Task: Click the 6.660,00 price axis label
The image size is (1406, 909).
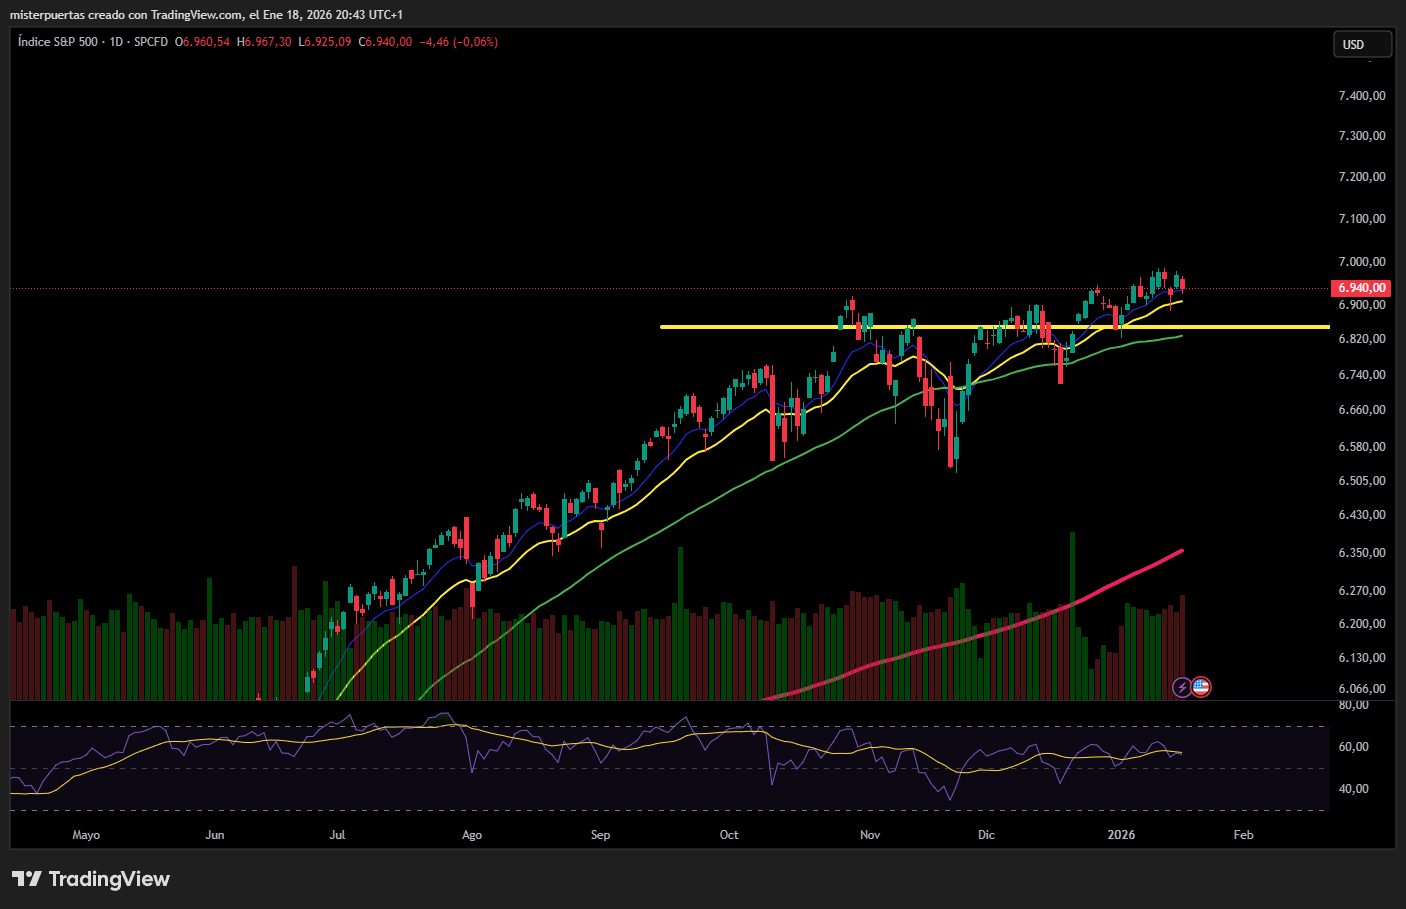Action: pyautogui.click(x=1362, y=410)
